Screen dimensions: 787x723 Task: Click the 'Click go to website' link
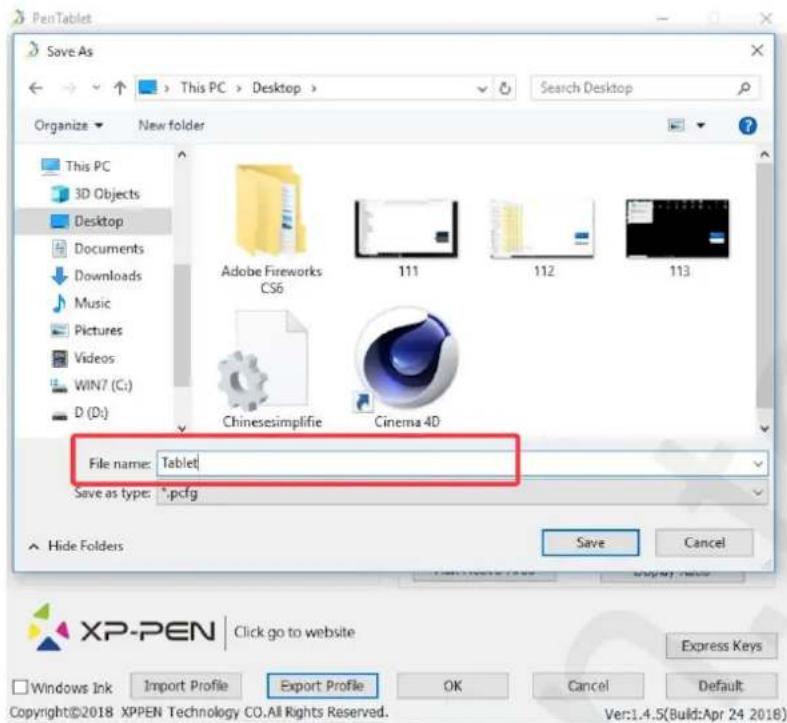[295, 632]
